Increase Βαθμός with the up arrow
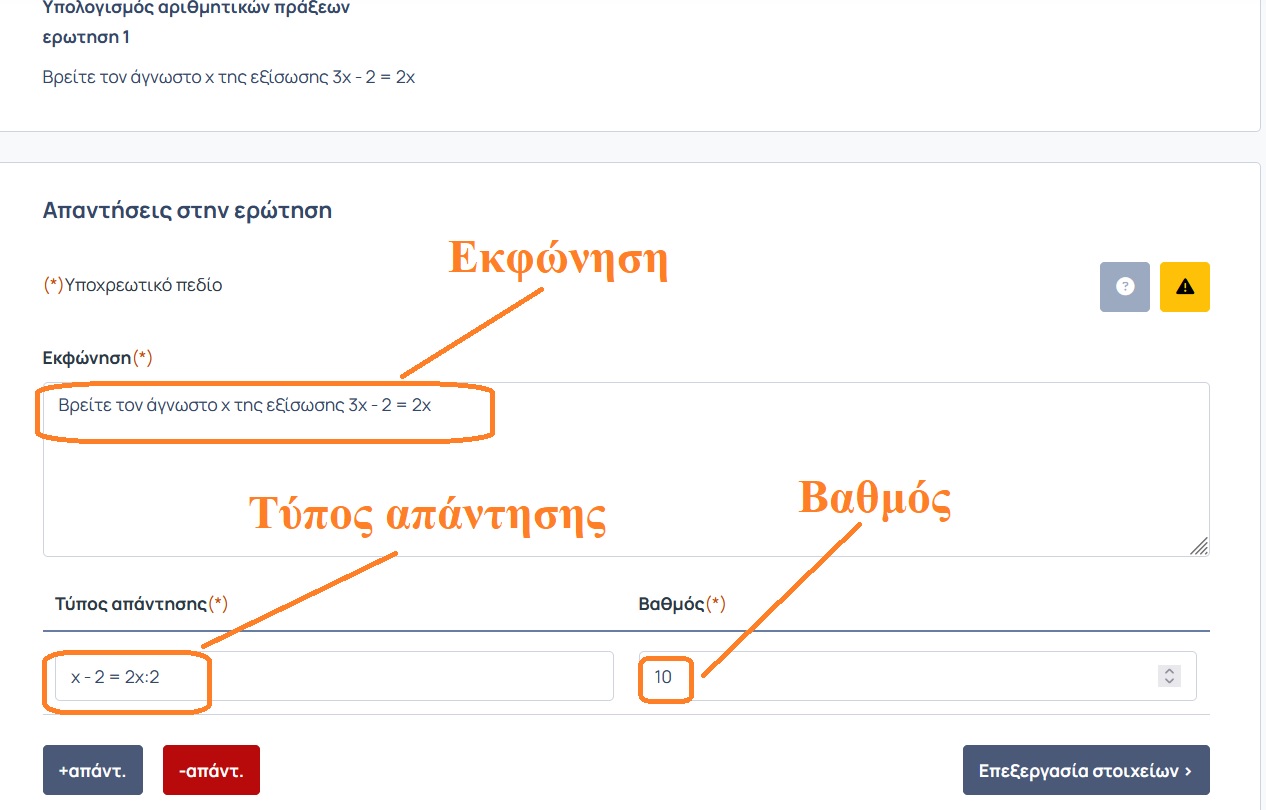 [1169, 671]
